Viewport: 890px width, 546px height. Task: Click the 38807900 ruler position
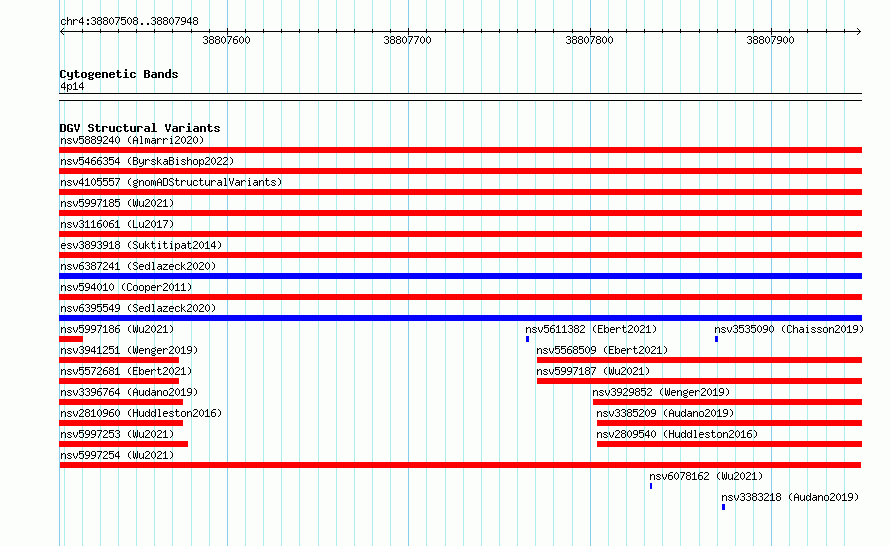coord(770,40)
